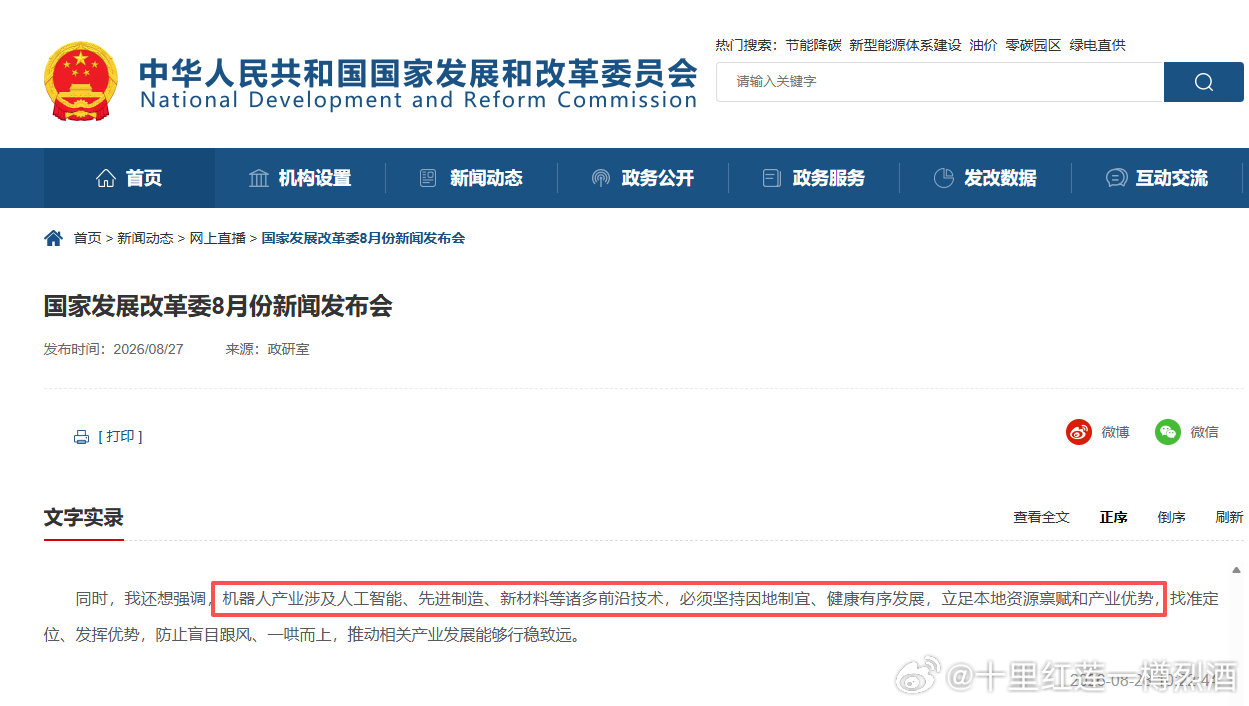Click the page headline 国家发展改革委8月份新闻发布会
This screenshot has height=706, width=1249.
(x=218, y=306)
